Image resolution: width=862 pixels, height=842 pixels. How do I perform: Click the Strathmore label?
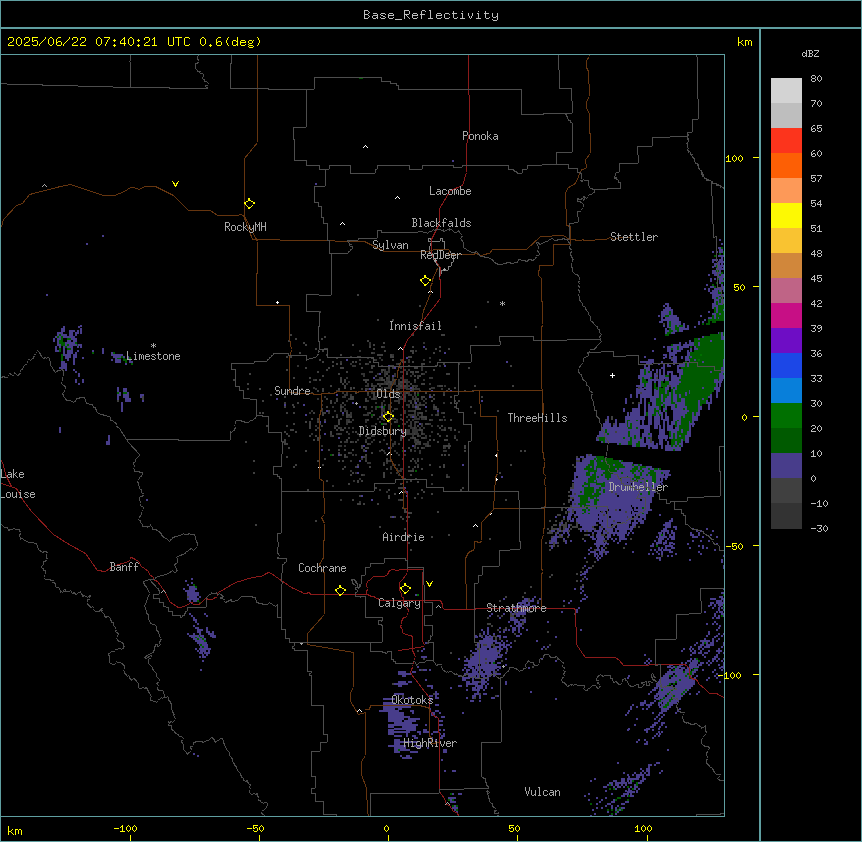[516, 608]
